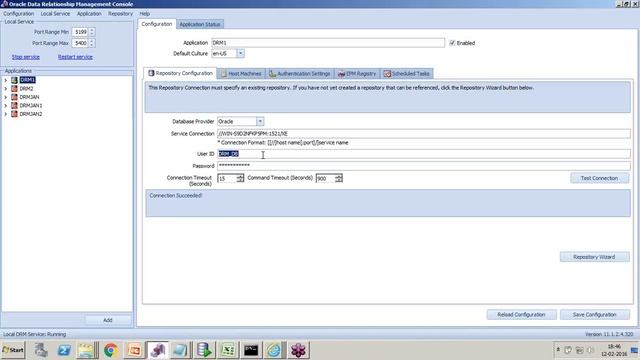Open the Command Prompt taskbar icon
The width and height of the screenshot is (640, 360).
(x=251, y=350)
